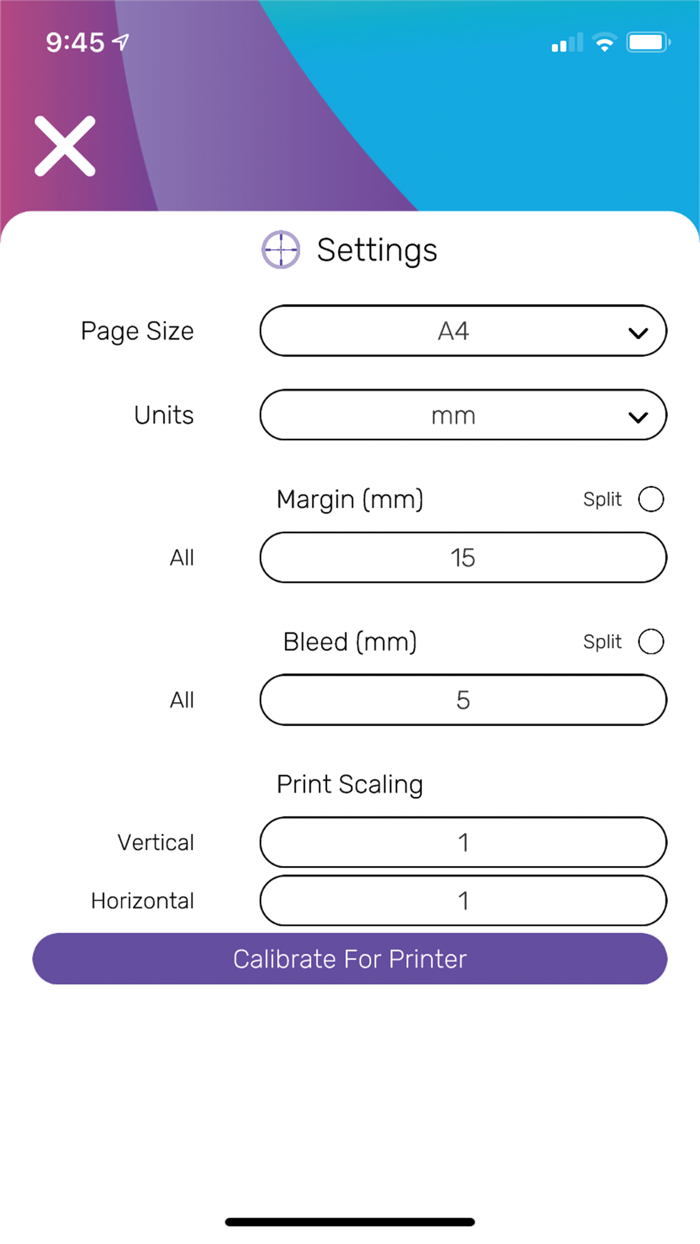Enable Split for Margin values
Viewport: 700px width, 1244px height.
tap(651, 499)
